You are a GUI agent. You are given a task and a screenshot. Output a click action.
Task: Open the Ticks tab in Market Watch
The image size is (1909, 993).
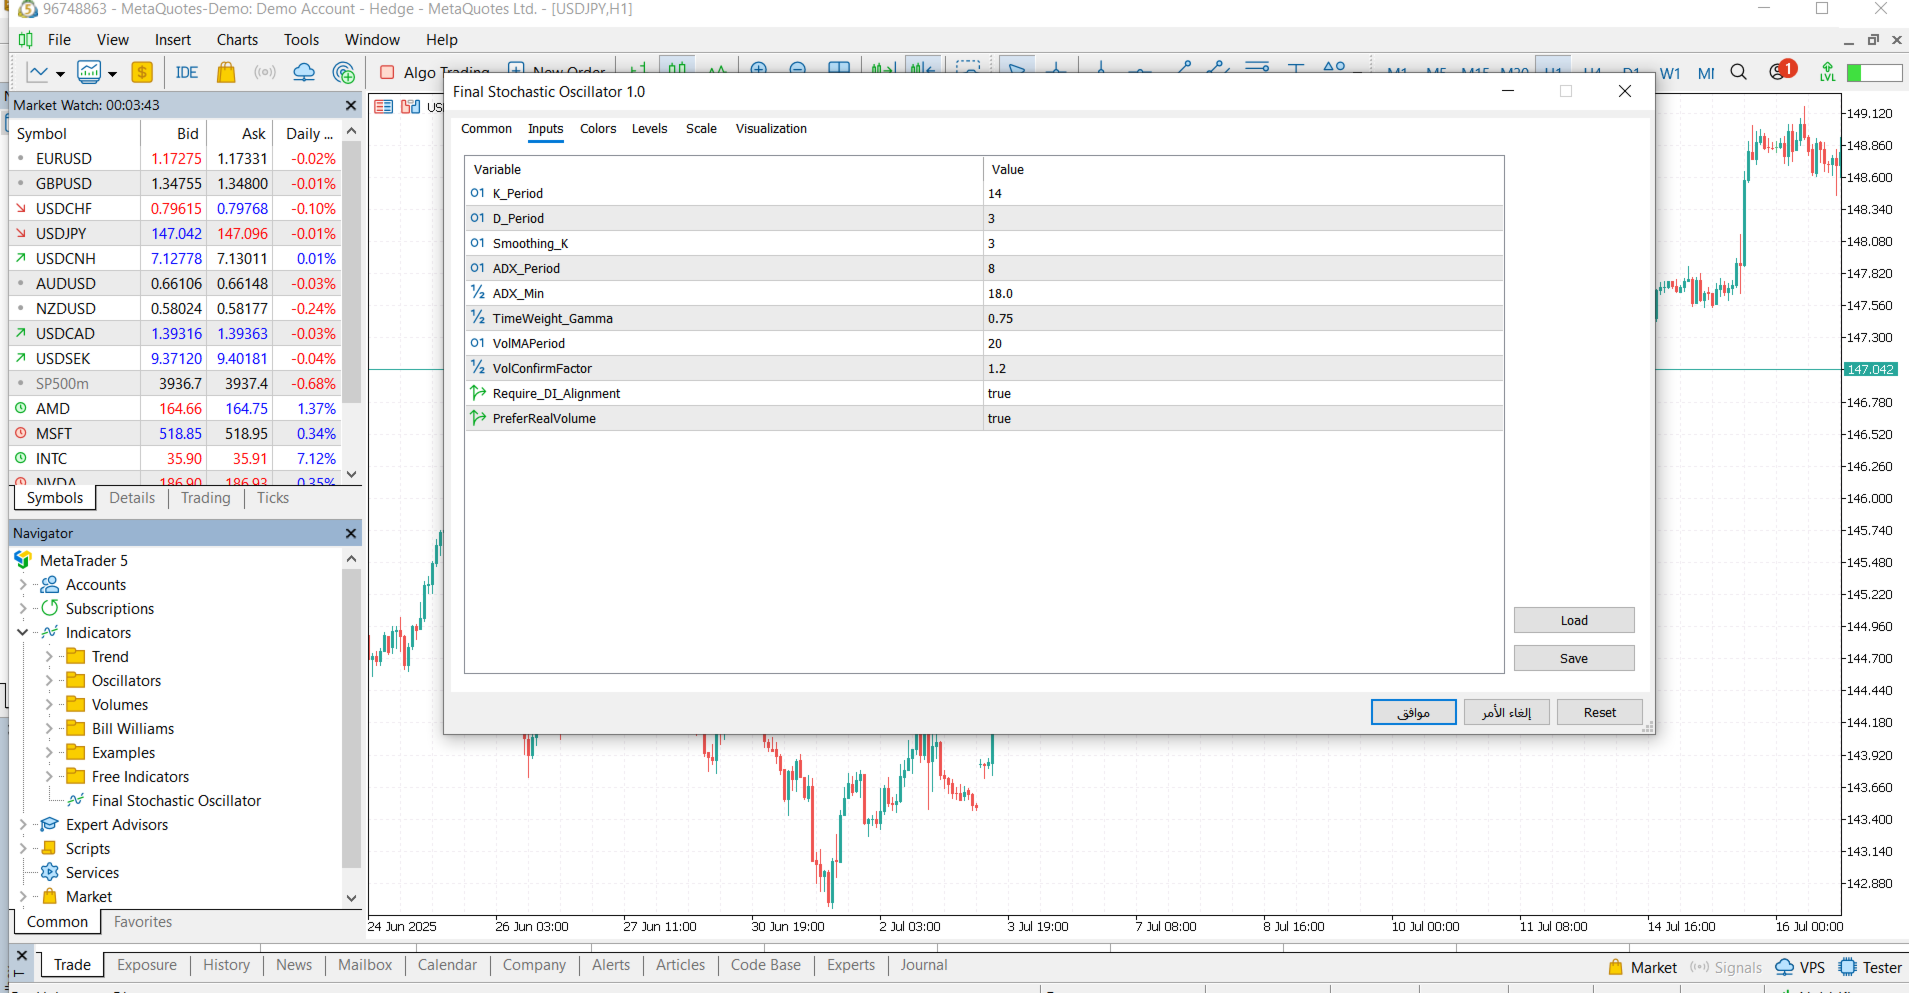273,498
